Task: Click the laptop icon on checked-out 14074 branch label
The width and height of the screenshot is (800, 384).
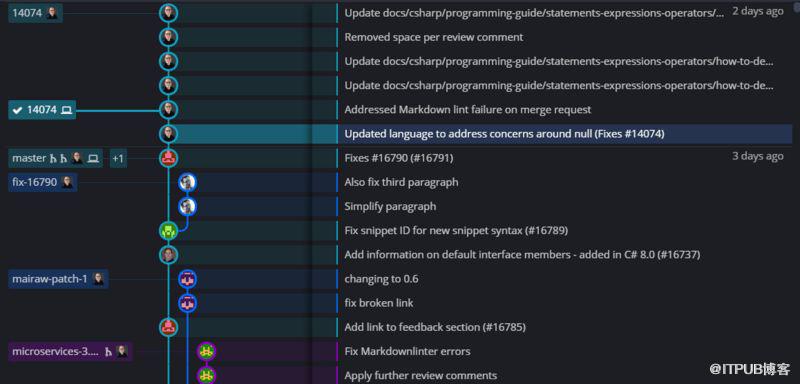Action: click(66, 110)
